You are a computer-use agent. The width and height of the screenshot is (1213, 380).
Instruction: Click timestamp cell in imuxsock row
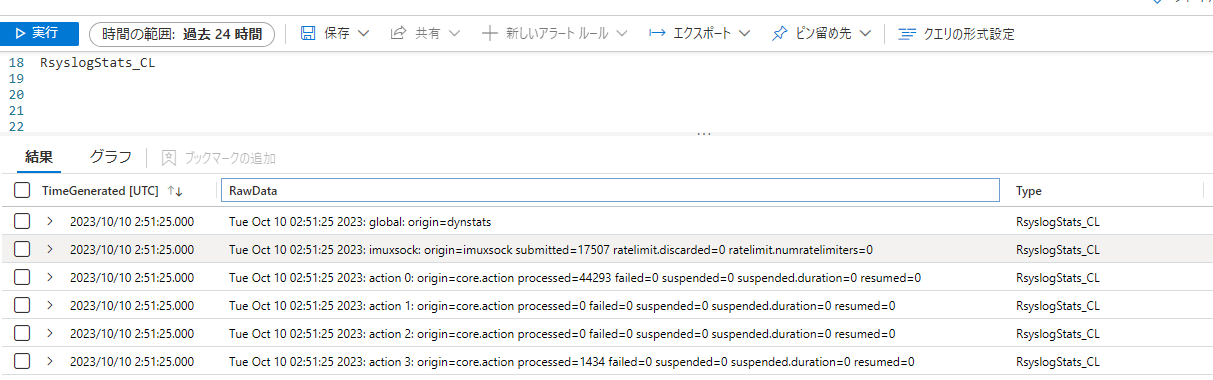coord(132,250)
